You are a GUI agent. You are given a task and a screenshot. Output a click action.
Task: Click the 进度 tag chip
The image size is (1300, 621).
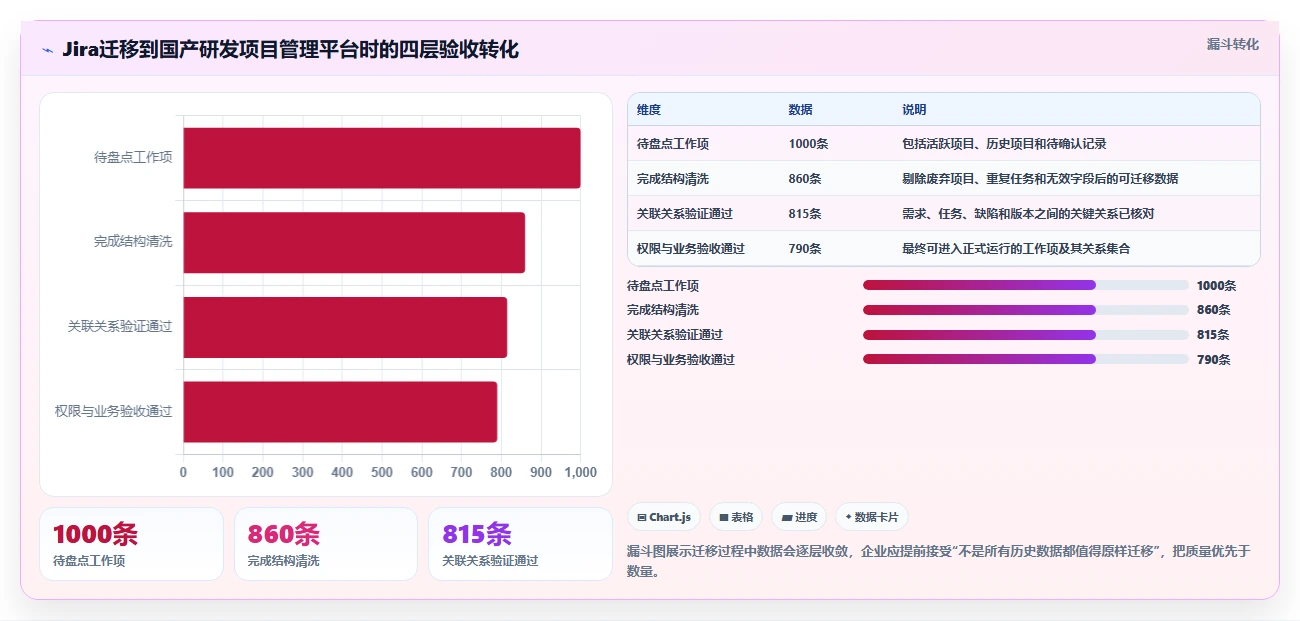pos(799,517)
